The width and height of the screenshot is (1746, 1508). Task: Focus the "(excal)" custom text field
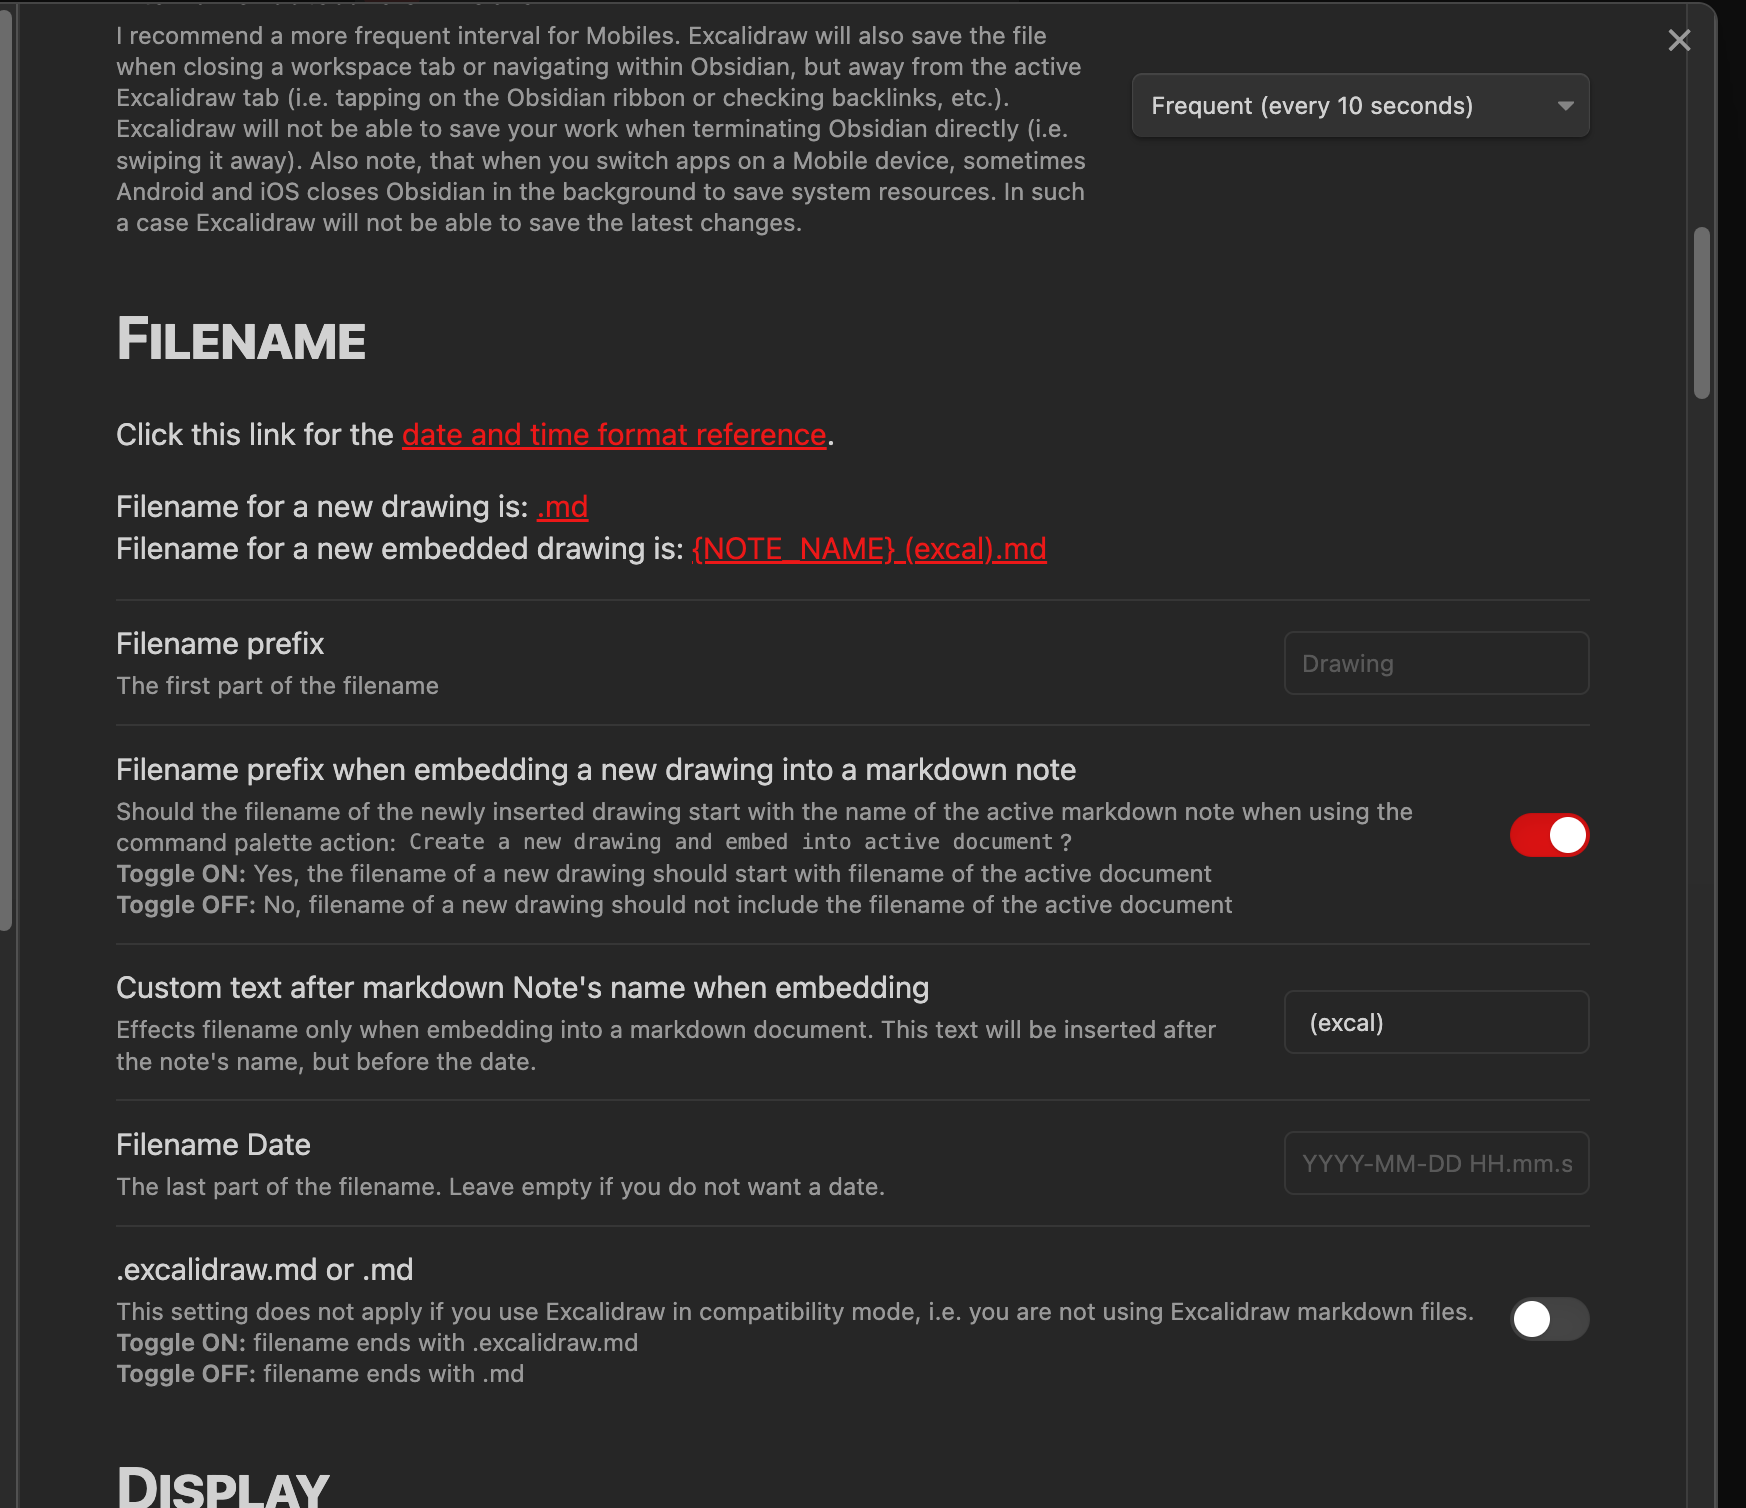coord(1435,1022)
